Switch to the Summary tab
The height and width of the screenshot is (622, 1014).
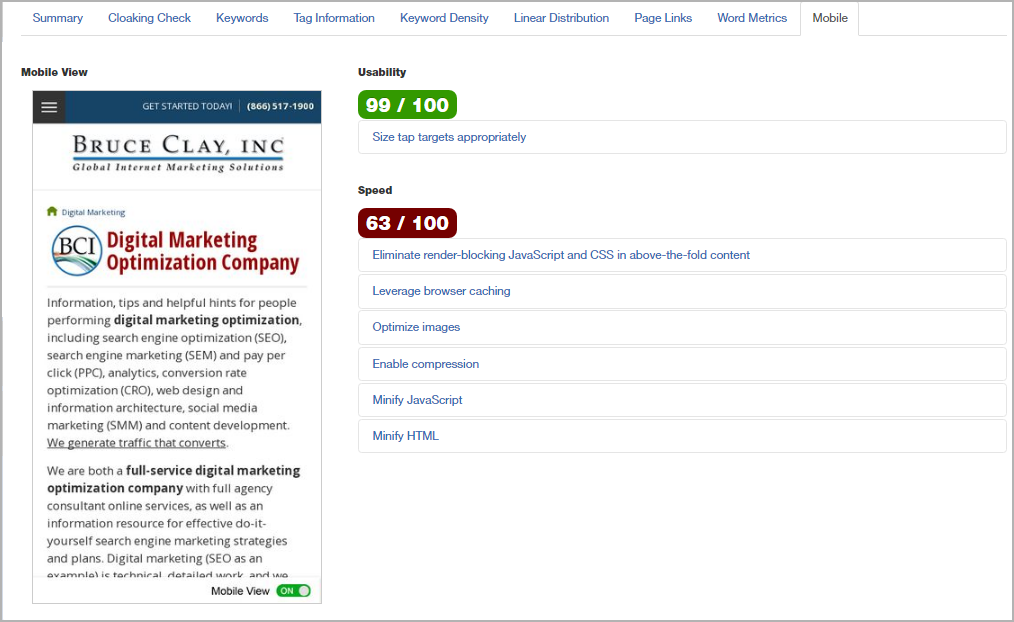[58, 18]
